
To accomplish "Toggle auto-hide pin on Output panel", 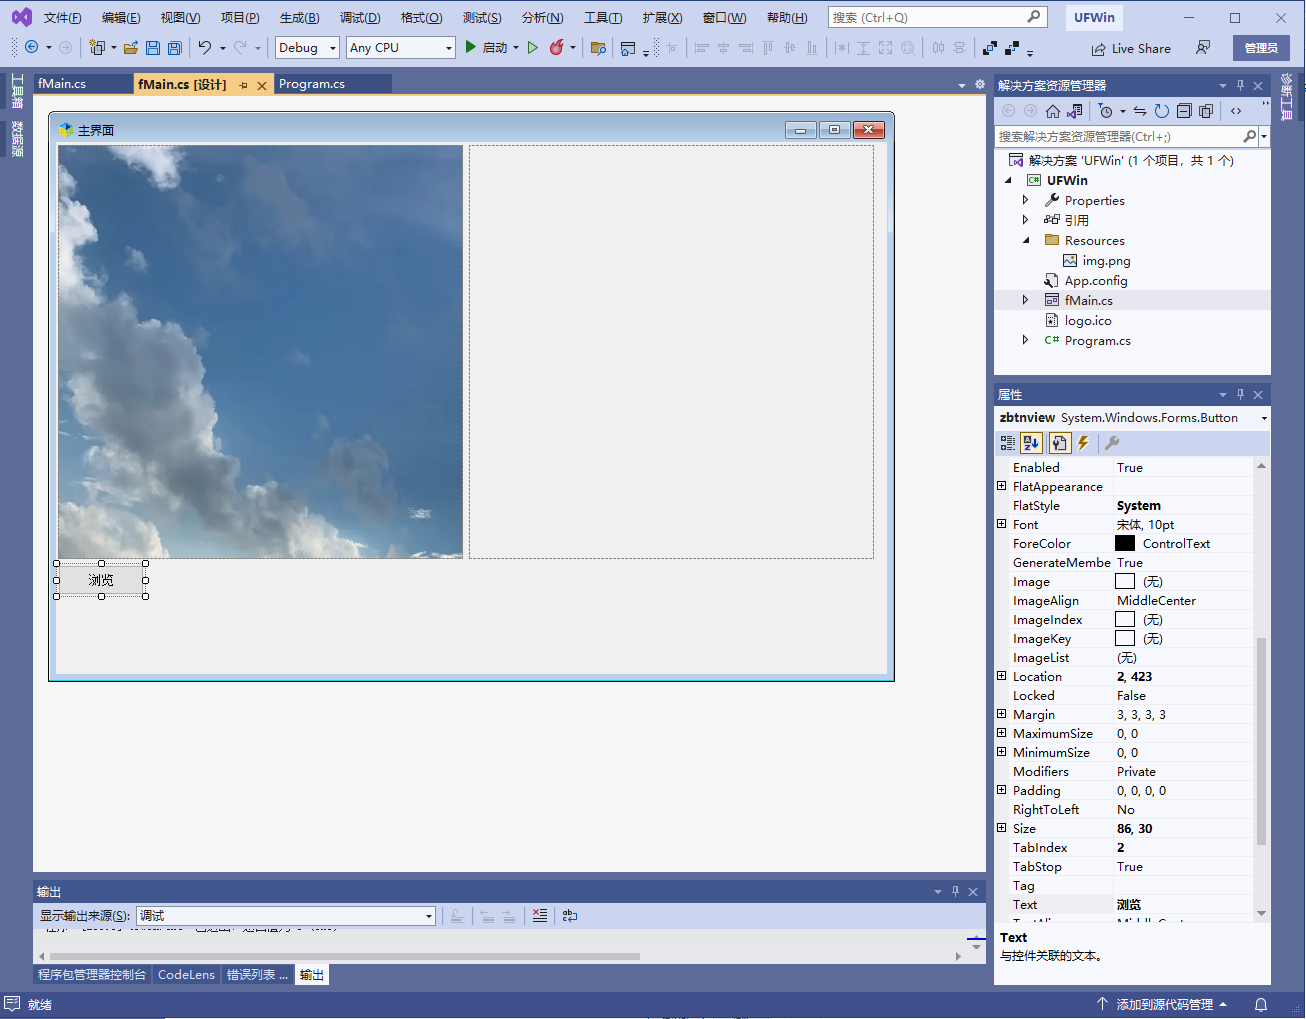I will [955, 891].
